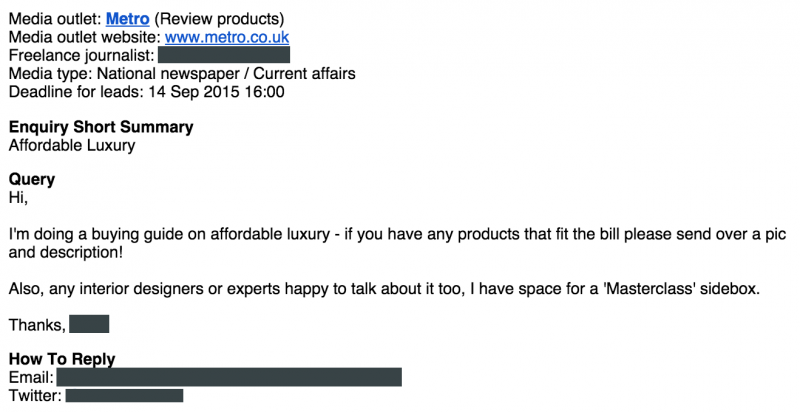Click the Twitter: label
Screen dimensions: 800x412
(36, 396)
